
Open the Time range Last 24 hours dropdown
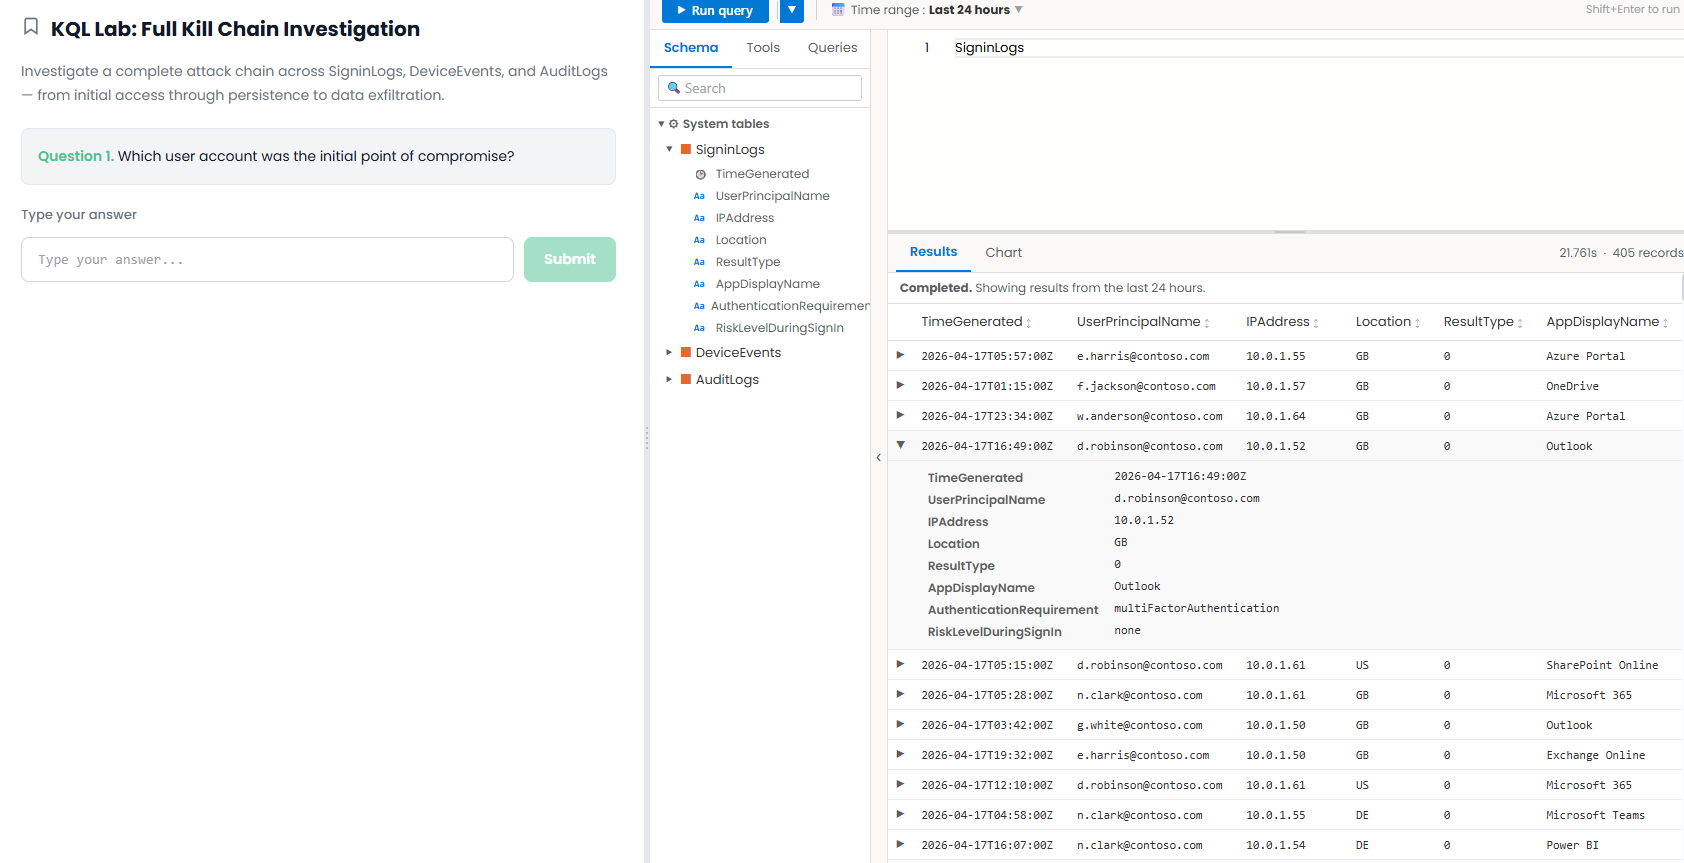[x=937, y=10]
